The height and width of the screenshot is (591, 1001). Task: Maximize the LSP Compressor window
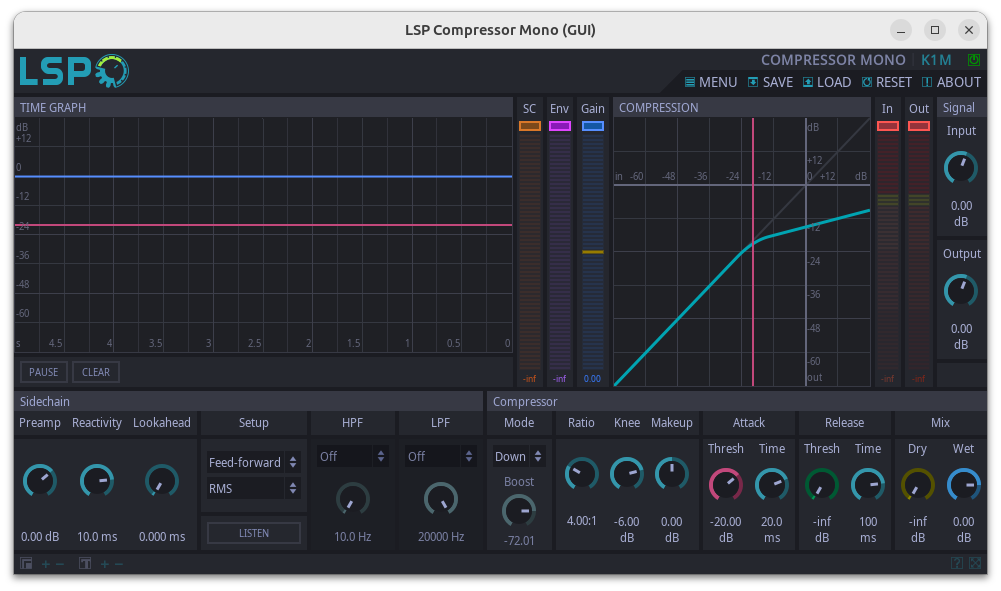[x=935, y=30]
